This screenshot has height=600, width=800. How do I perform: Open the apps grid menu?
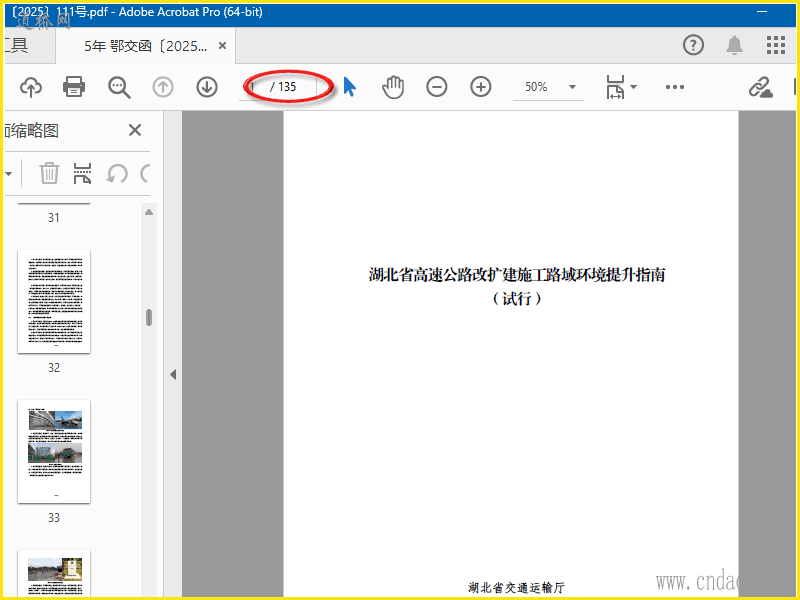(776, 45)
